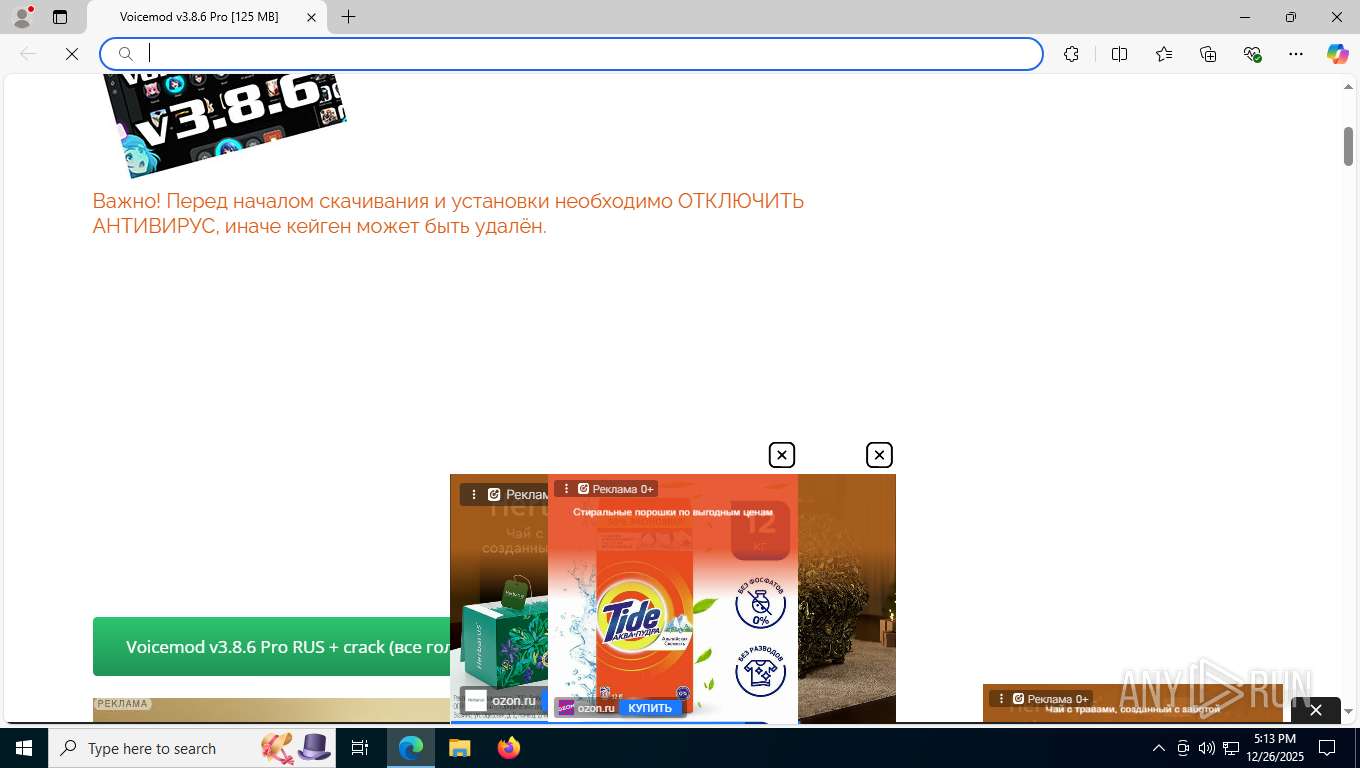Click the scrollbar down arrow
Image resolution: width=1360 pixels, height=768 pixels.
pos(1348,711)
